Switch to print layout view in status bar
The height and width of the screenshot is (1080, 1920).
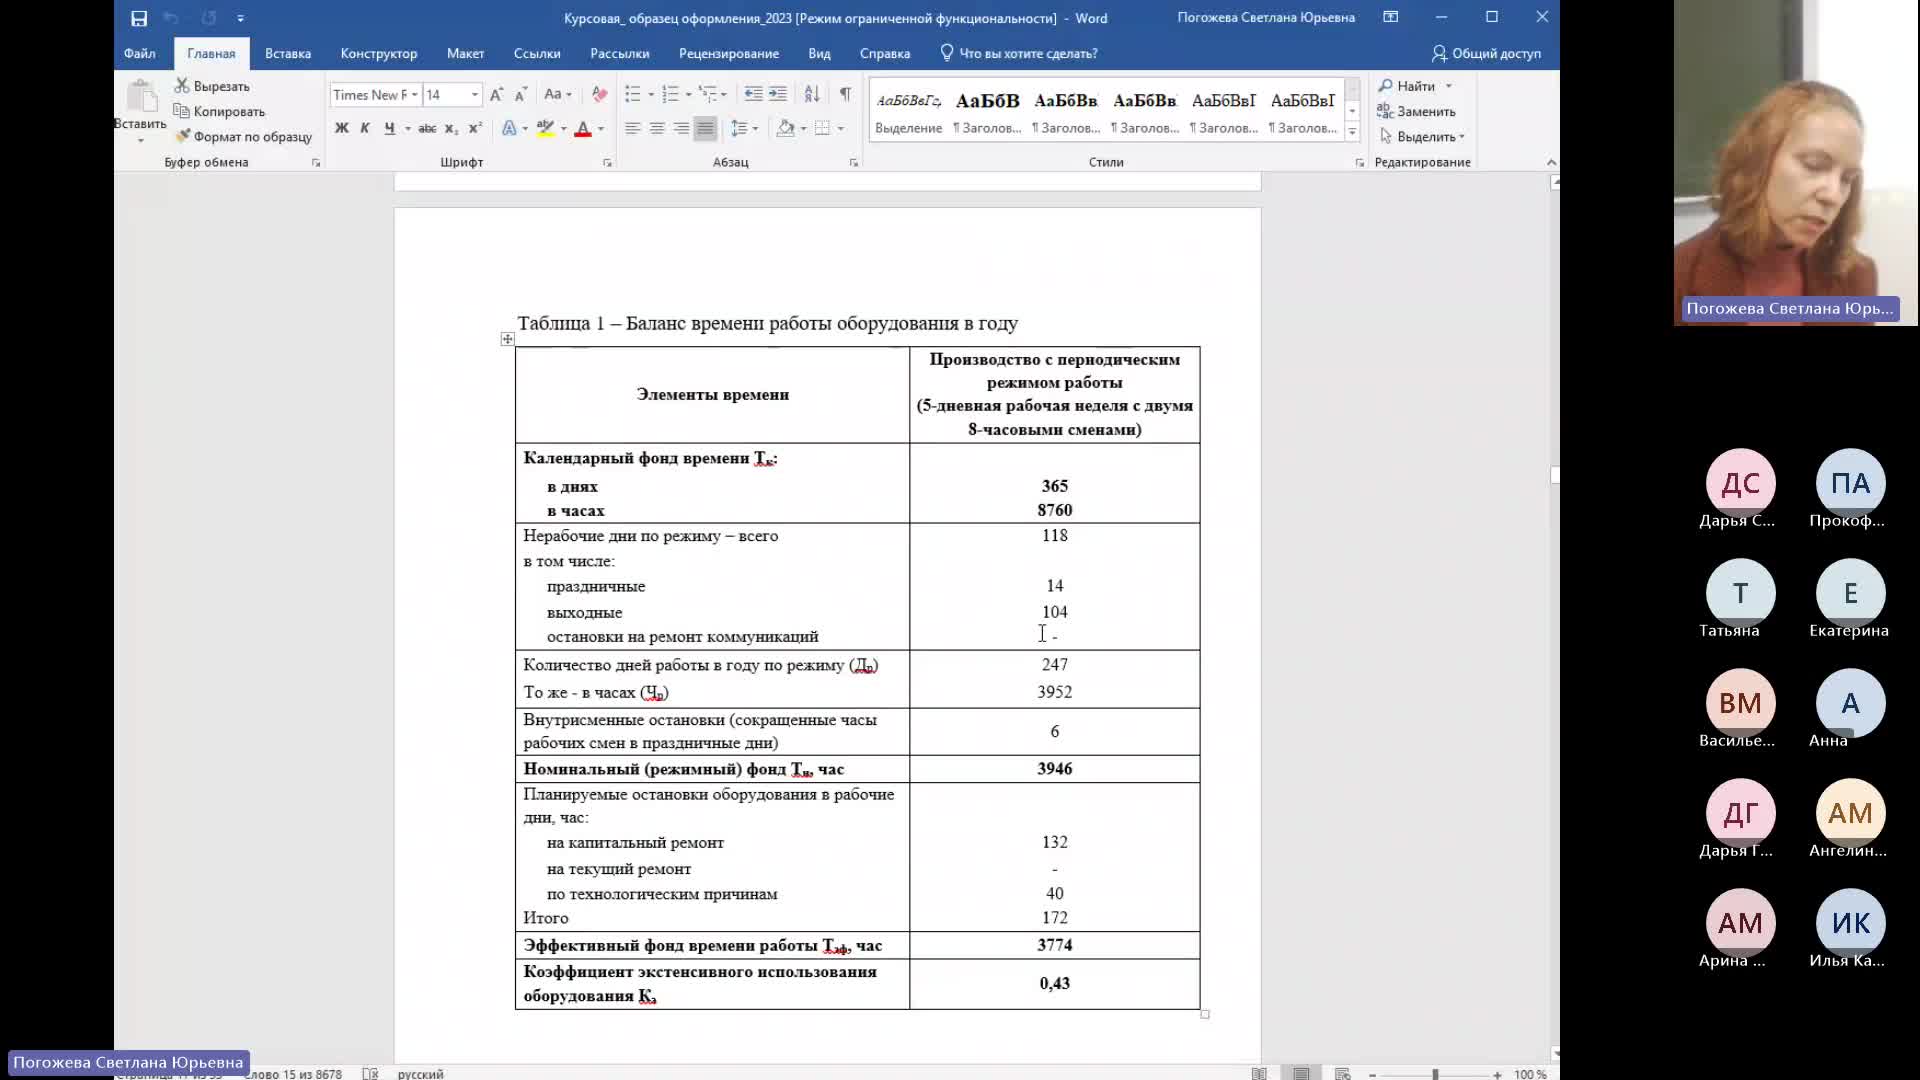1301,1074
